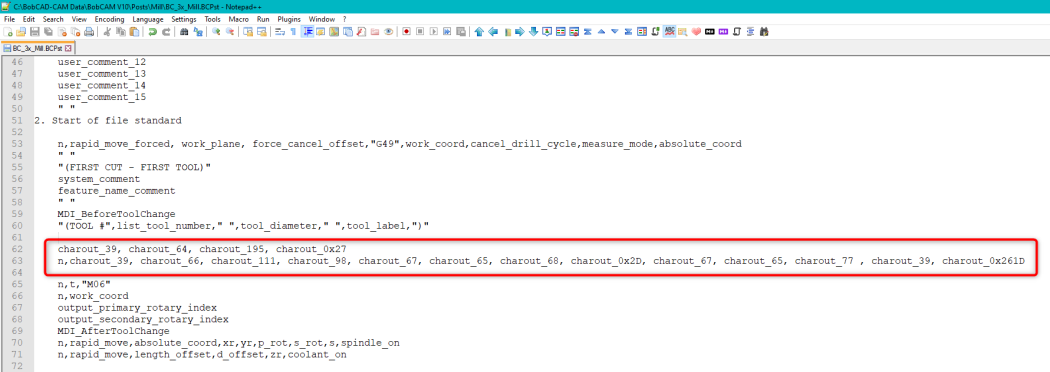Toggle show all characters pilcrow icon
1050x372 pixels.
(293, 31)
